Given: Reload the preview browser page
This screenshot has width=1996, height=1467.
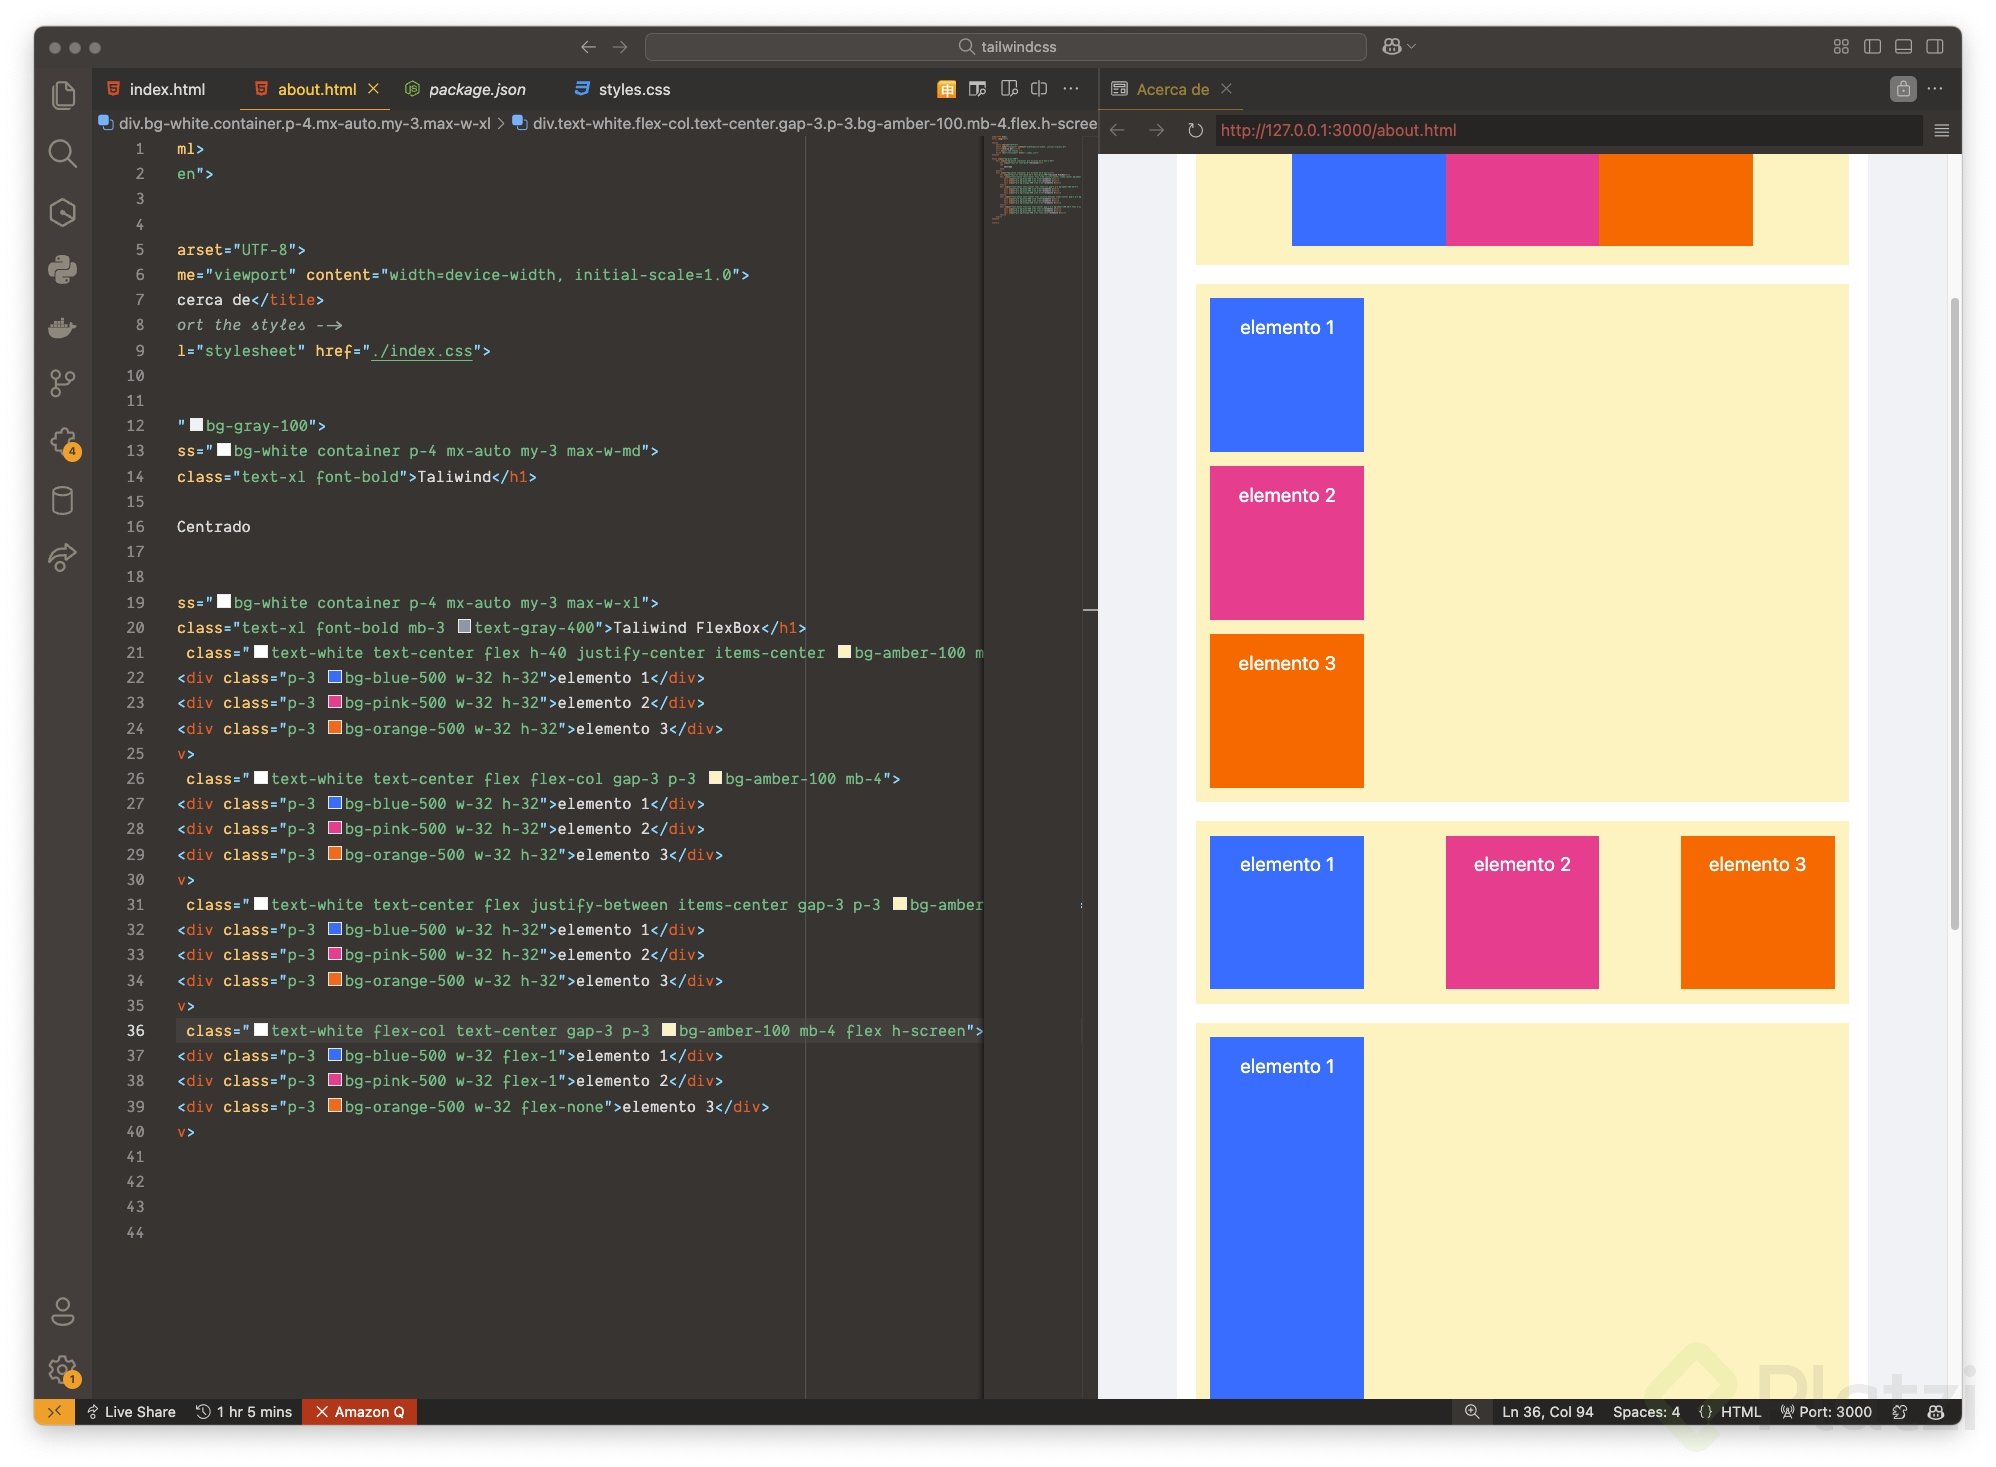Looking at the screenshot, I should coord(1195,130).
